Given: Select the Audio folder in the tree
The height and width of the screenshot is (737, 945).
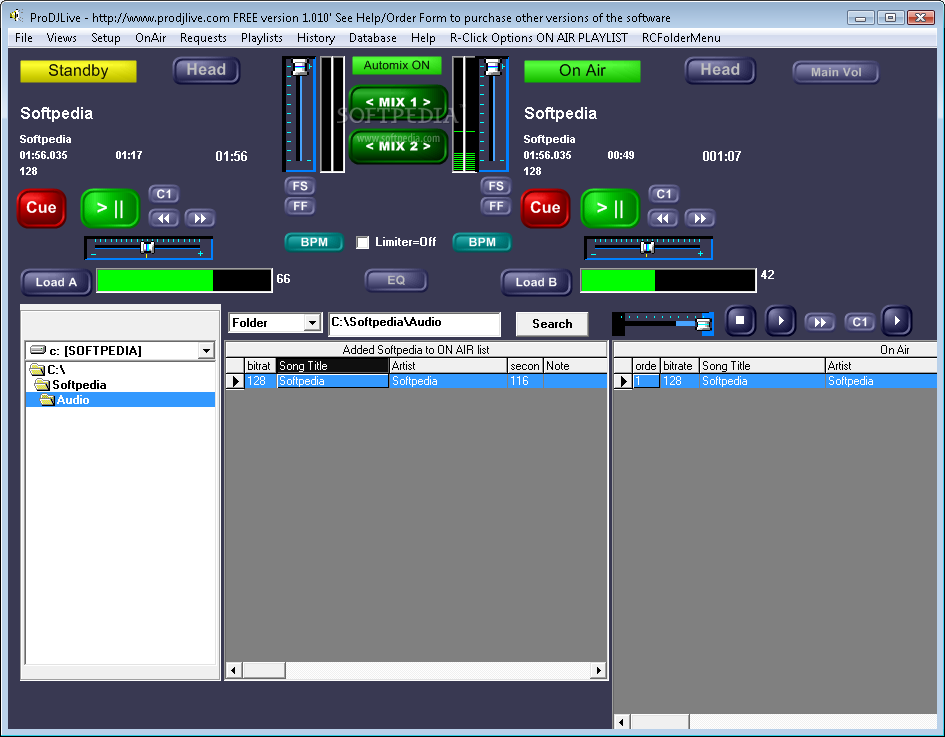Looking at the screenshot, I should [72, 400].
